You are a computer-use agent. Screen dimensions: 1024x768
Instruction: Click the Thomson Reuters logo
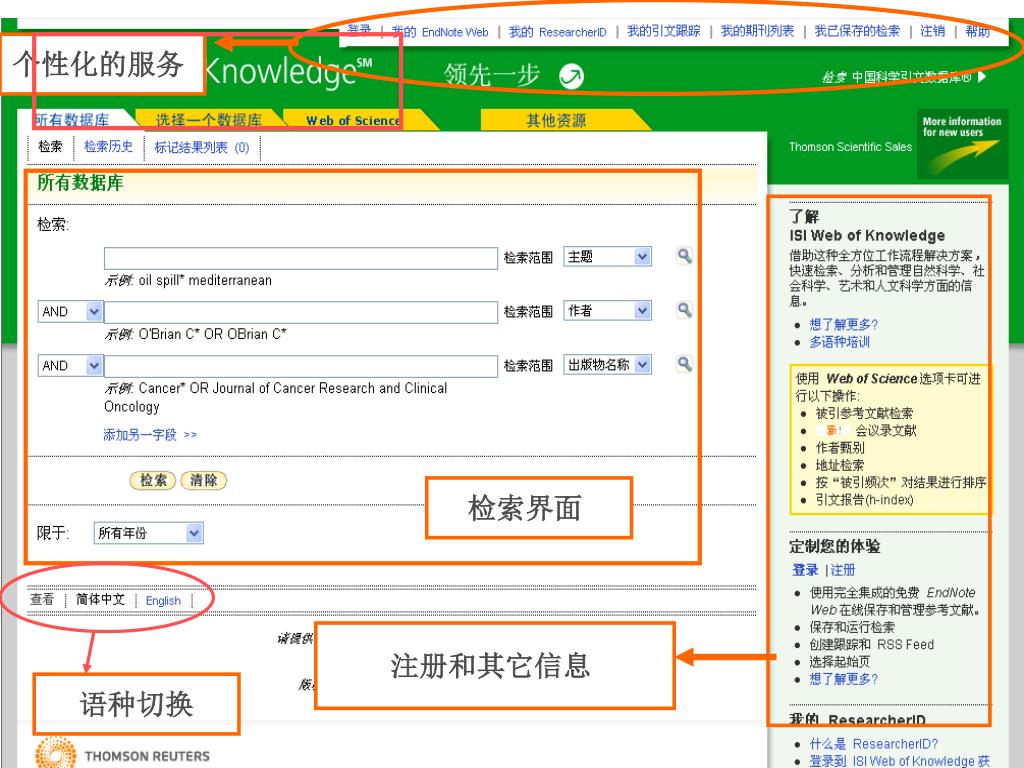(123, 753)
